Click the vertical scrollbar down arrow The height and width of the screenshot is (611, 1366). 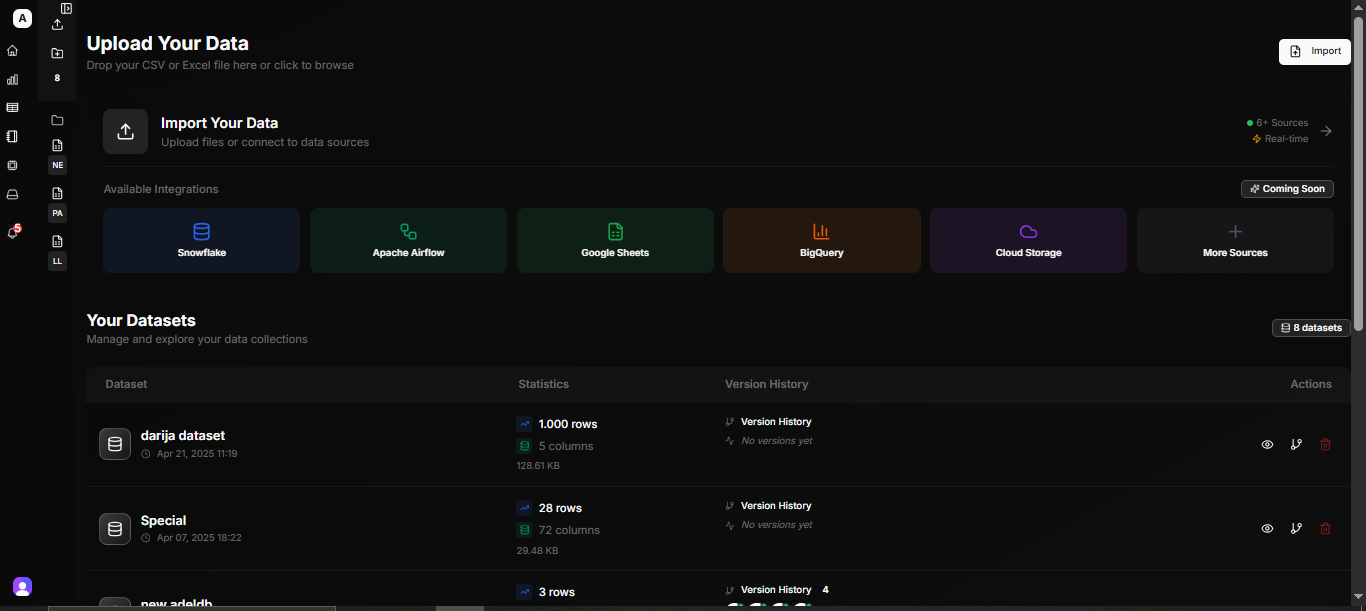click(1358, 603)
